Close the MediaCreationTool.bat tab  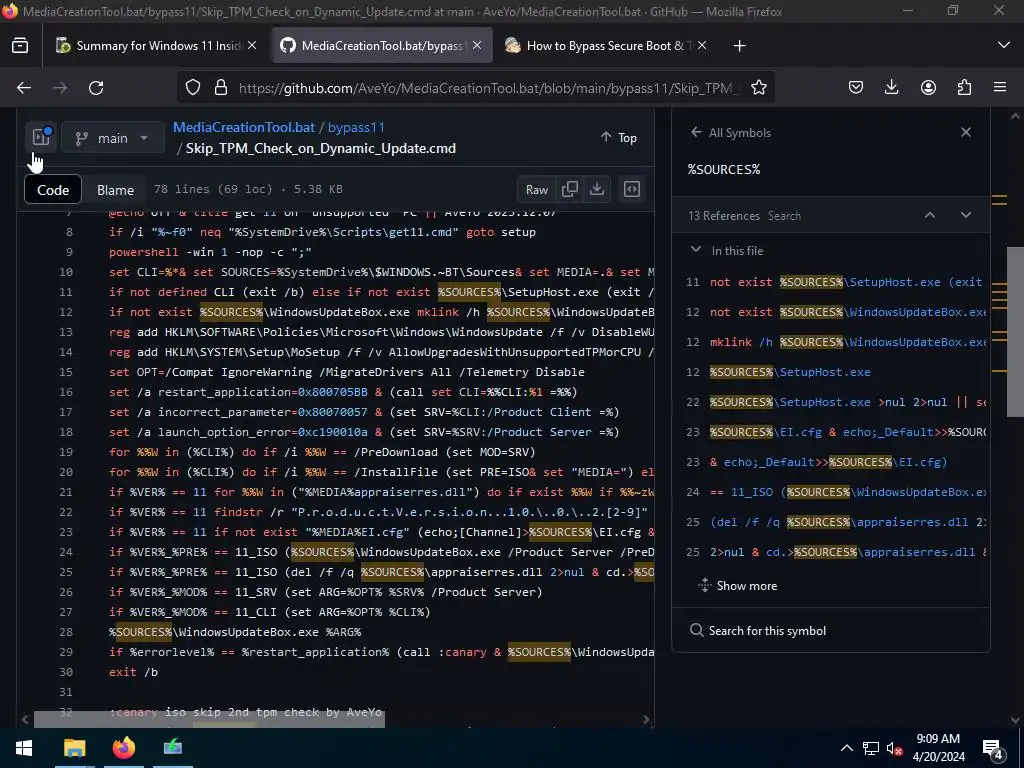tap(477, 46)
